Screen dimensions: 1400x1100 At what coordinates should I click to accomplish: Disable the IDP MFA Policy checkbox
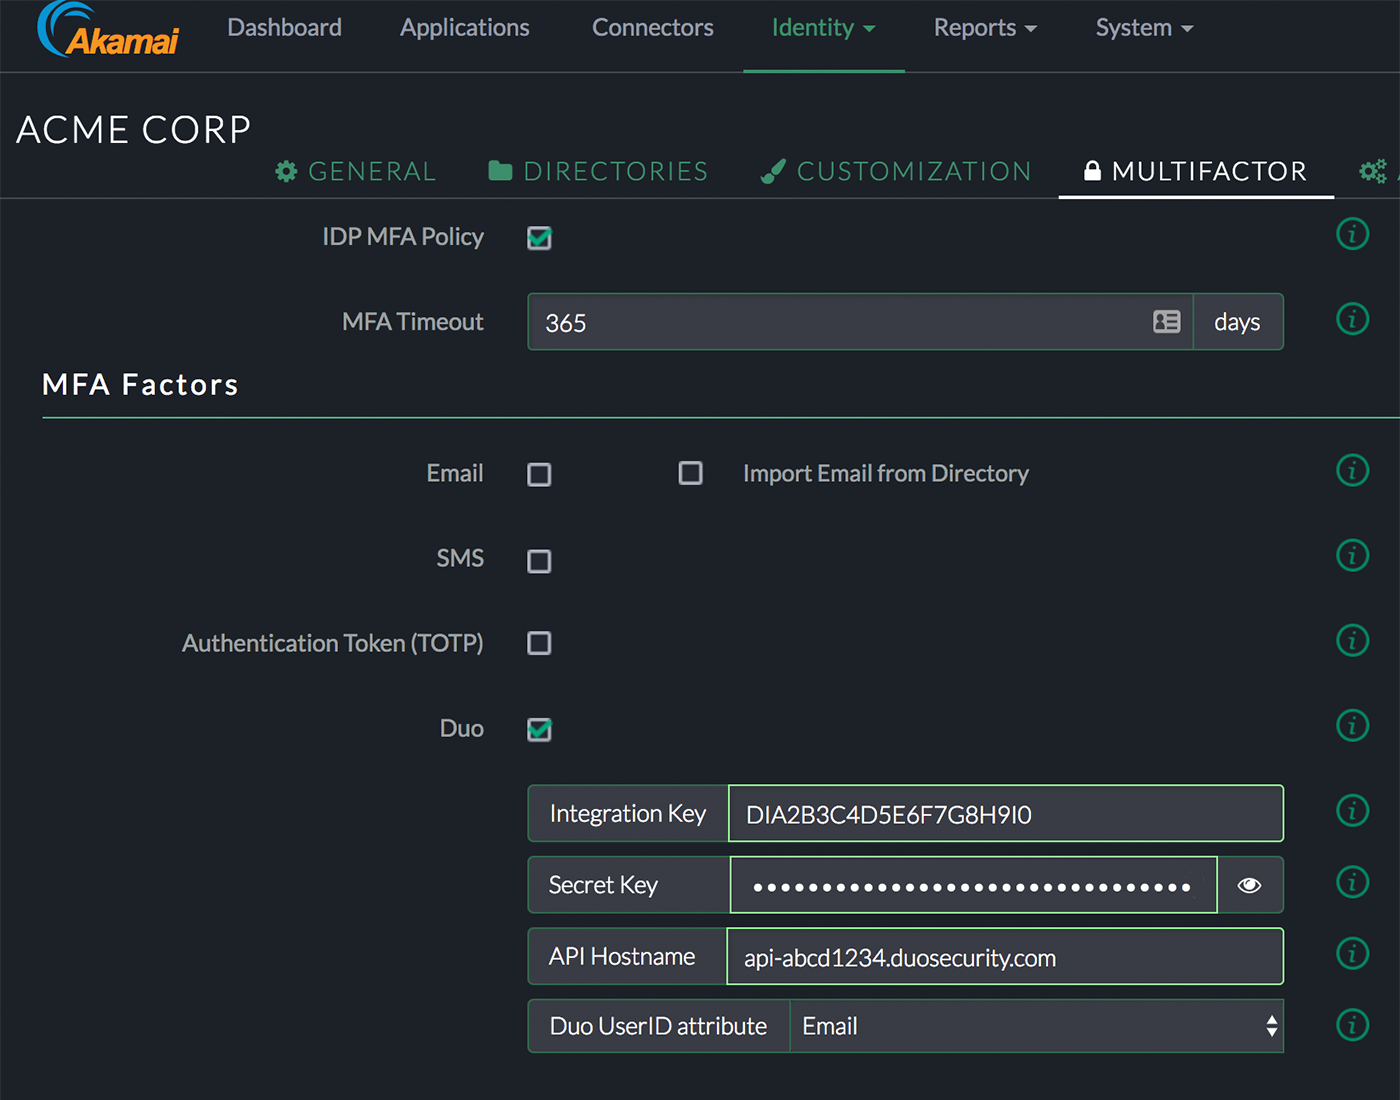click(x=539, y=238)
